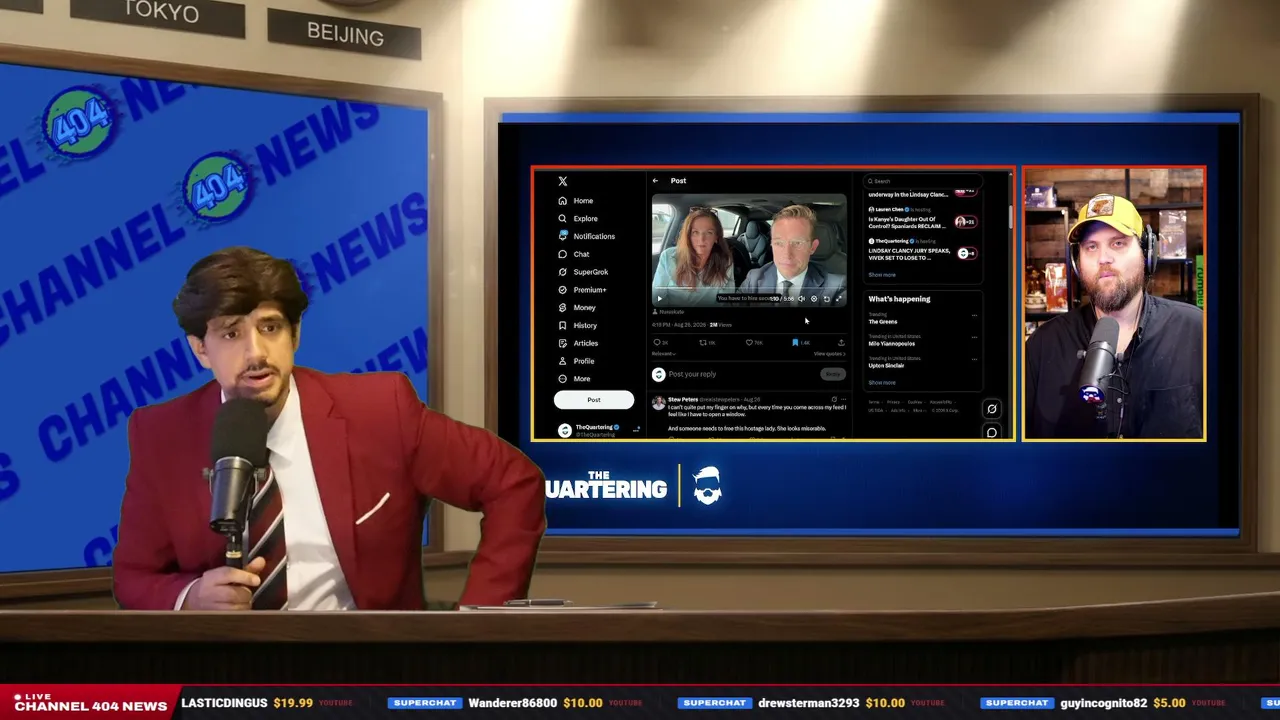The width and height of the screenshot is (1280, 720).
Task: Toggle the blue bookmark icon
Action: [x=795, y=342]
